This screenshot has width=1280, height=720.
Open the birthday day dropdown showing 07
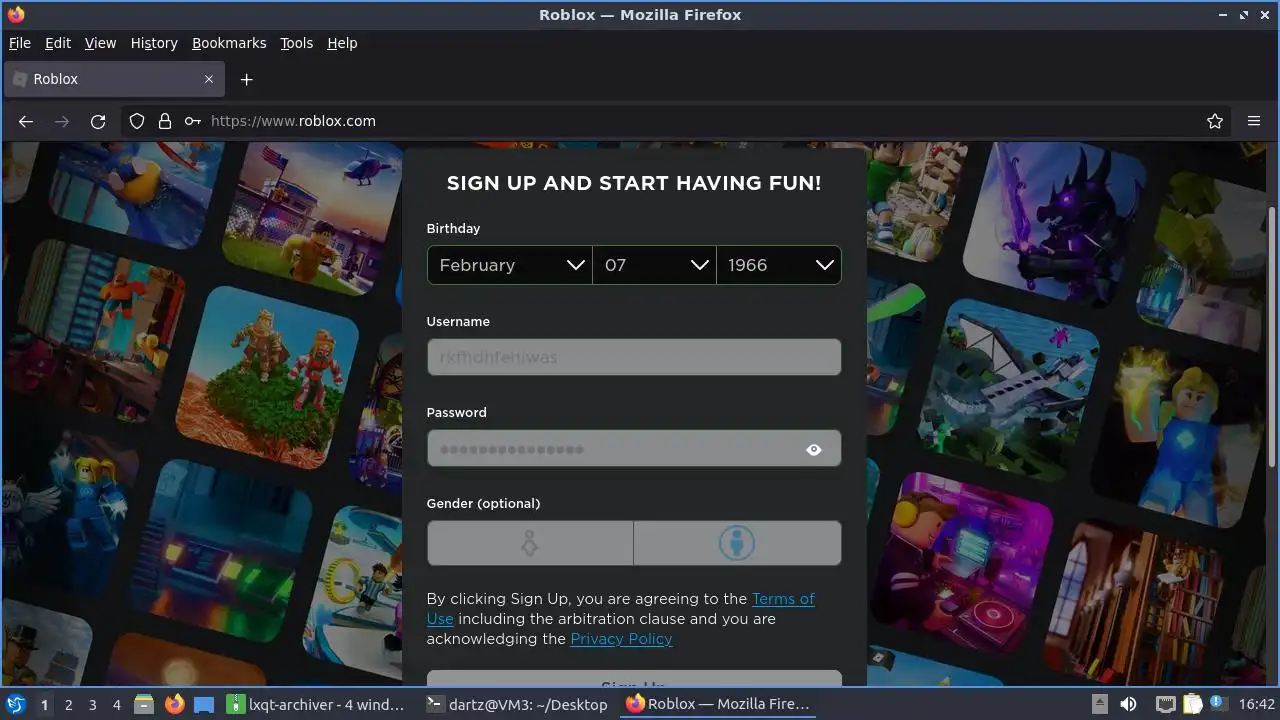click(x=654, y=265)
